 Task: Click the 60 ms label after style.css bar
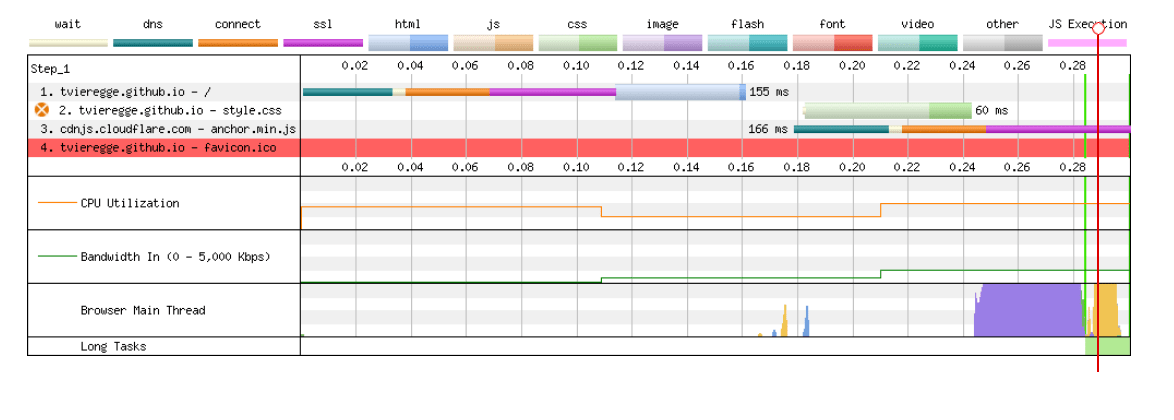point(991,110)
